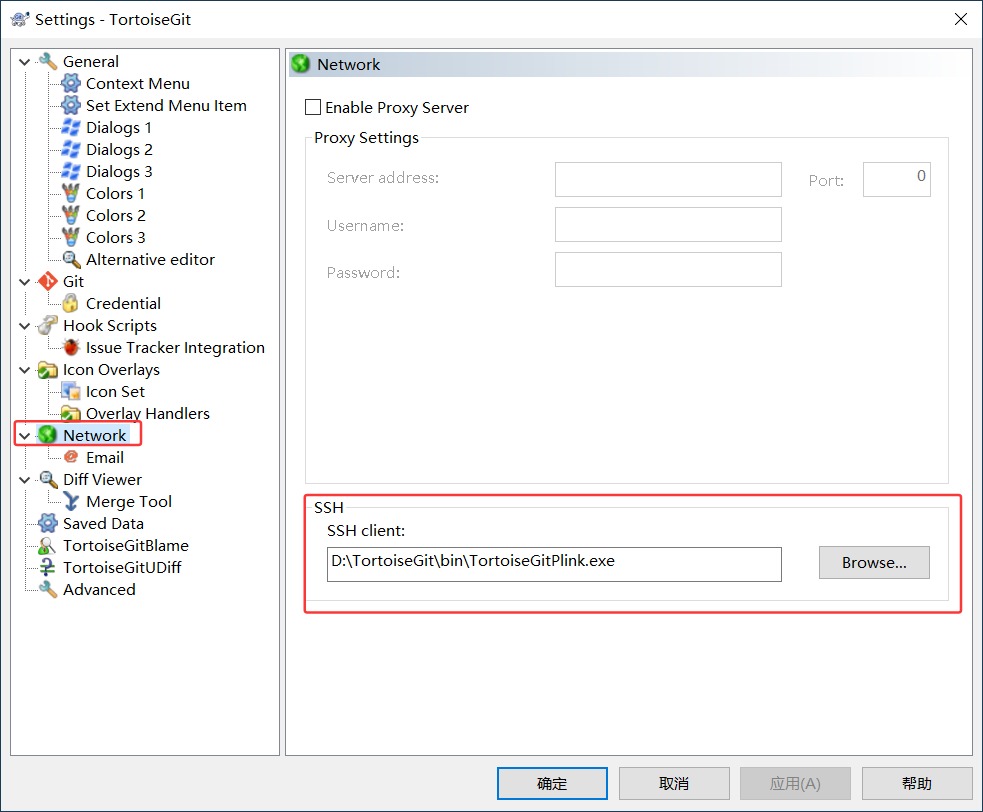Click the red Git diamond icon
Viewport: 983px width, 812px height.
(x=48, y=281)
